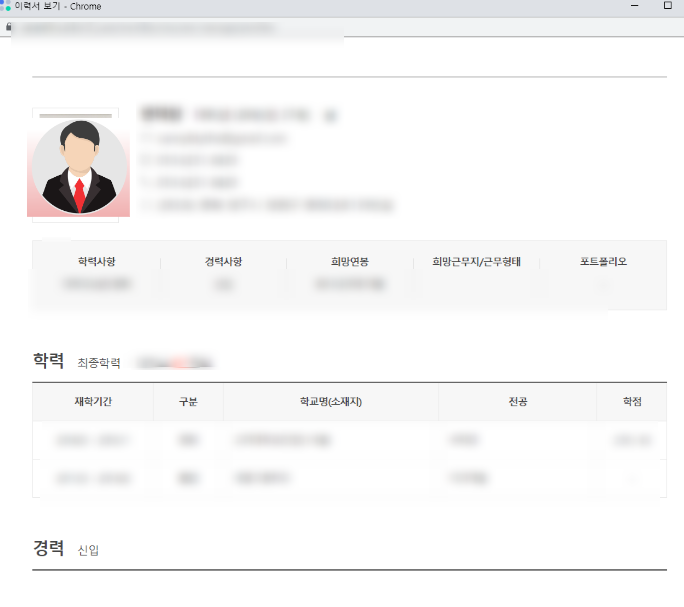This screenshot has height=607, width=684.
Task: Select the 포트폴리오 summary header
Action: (x=603, y=261)
